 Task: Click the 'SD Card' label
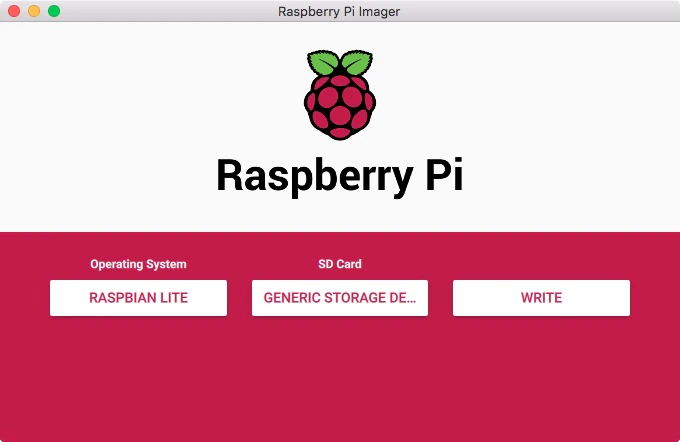click(340, 264)
